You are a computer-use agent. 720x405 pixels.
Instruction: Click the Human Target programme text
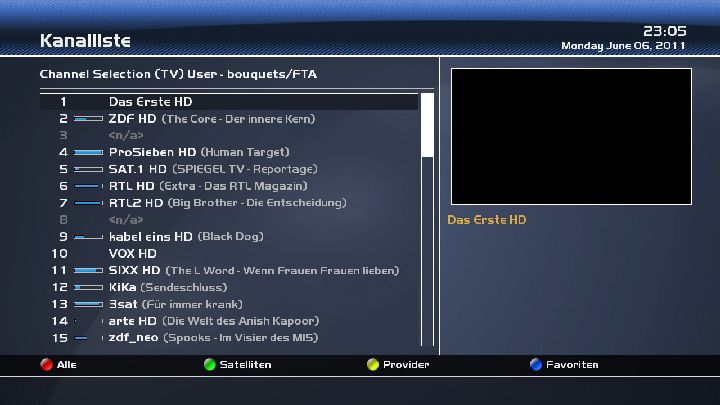[245, 152]
